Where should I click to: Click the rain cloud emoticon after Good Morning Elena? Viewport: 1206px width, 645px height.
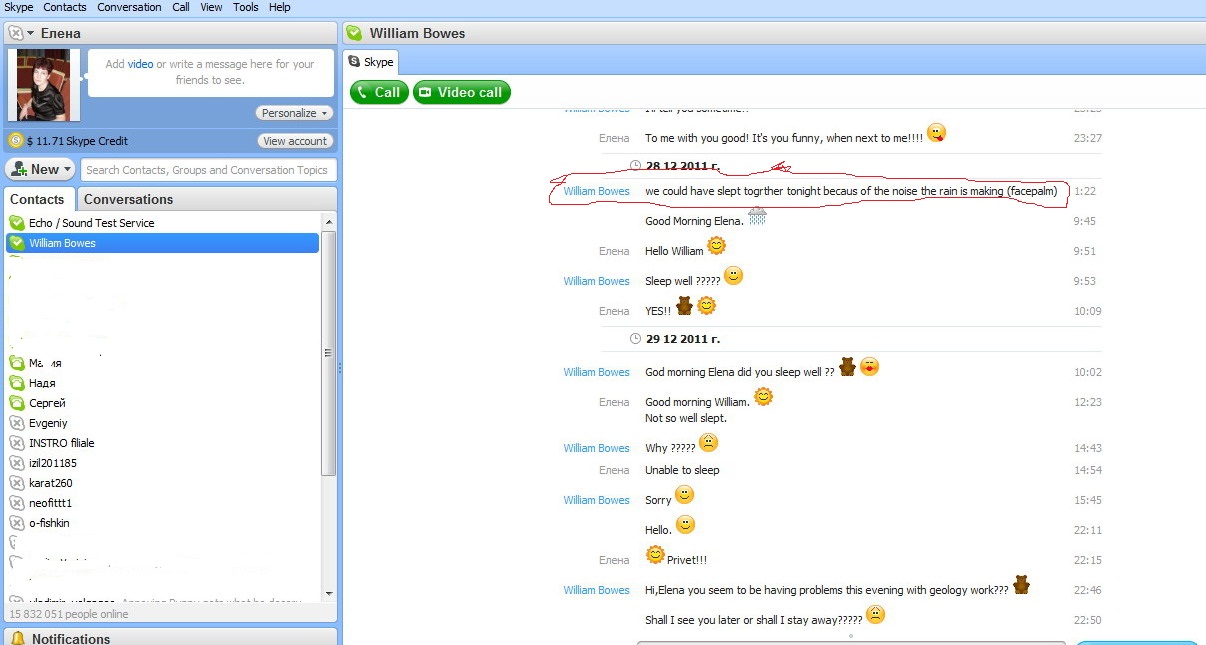coord(757,216)
